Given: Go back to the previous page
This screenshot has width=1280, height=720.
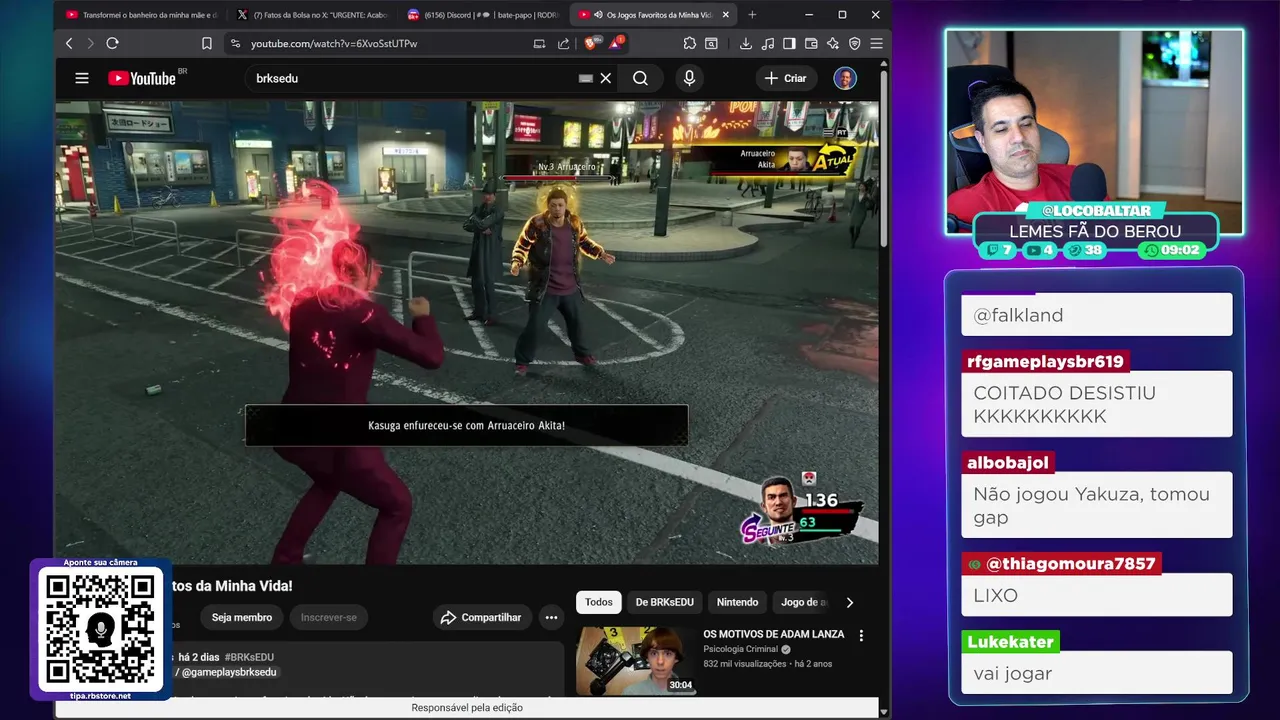Looking at the screenshot, I should (69, 43).
